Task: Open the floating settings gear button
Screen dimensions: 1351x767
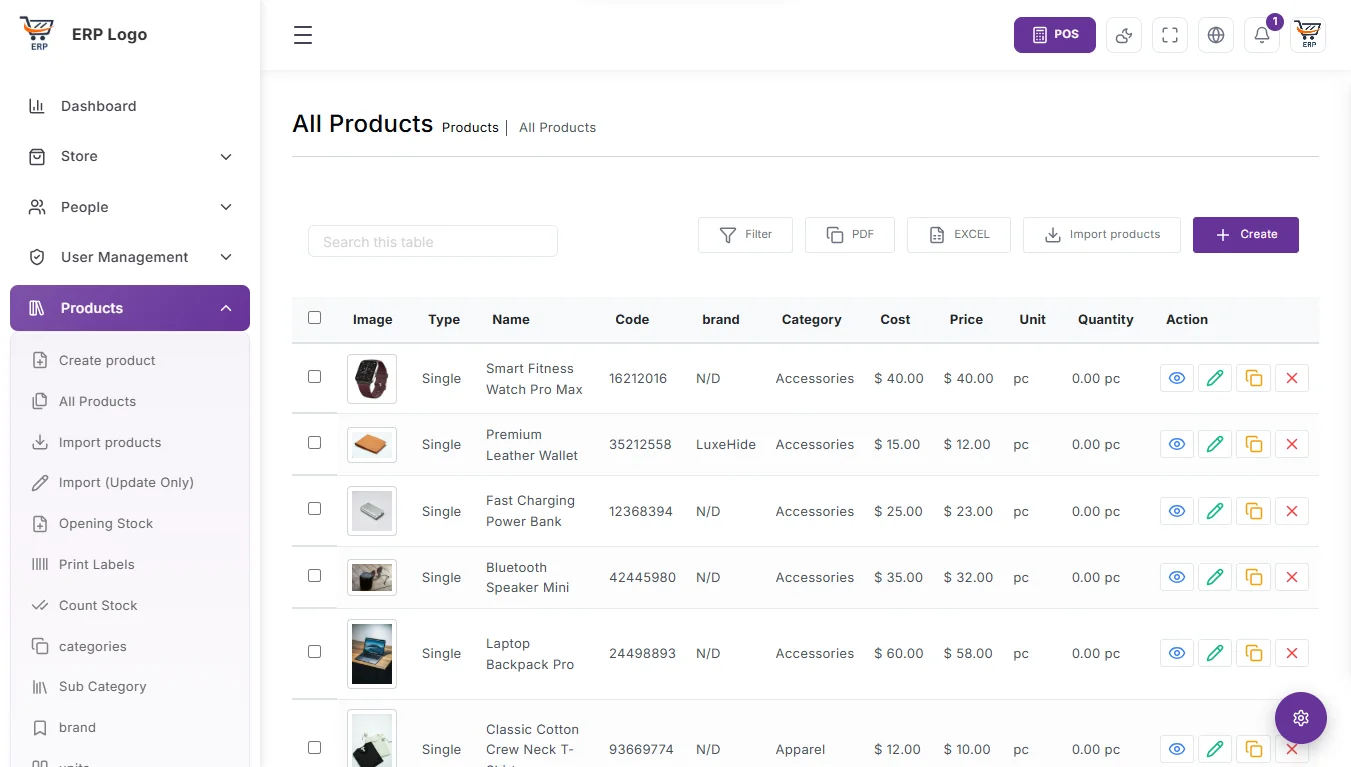Action: click(1301, 717)
